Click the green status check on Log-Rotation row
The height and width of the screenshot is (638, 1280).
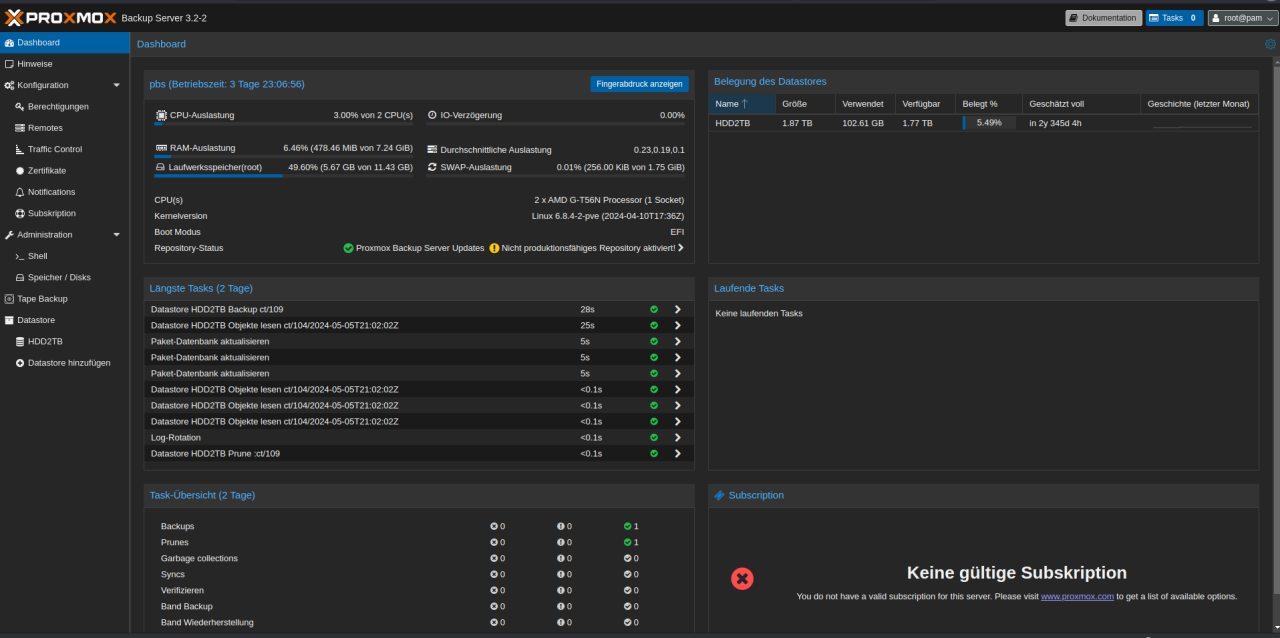[x=654, y=437]
